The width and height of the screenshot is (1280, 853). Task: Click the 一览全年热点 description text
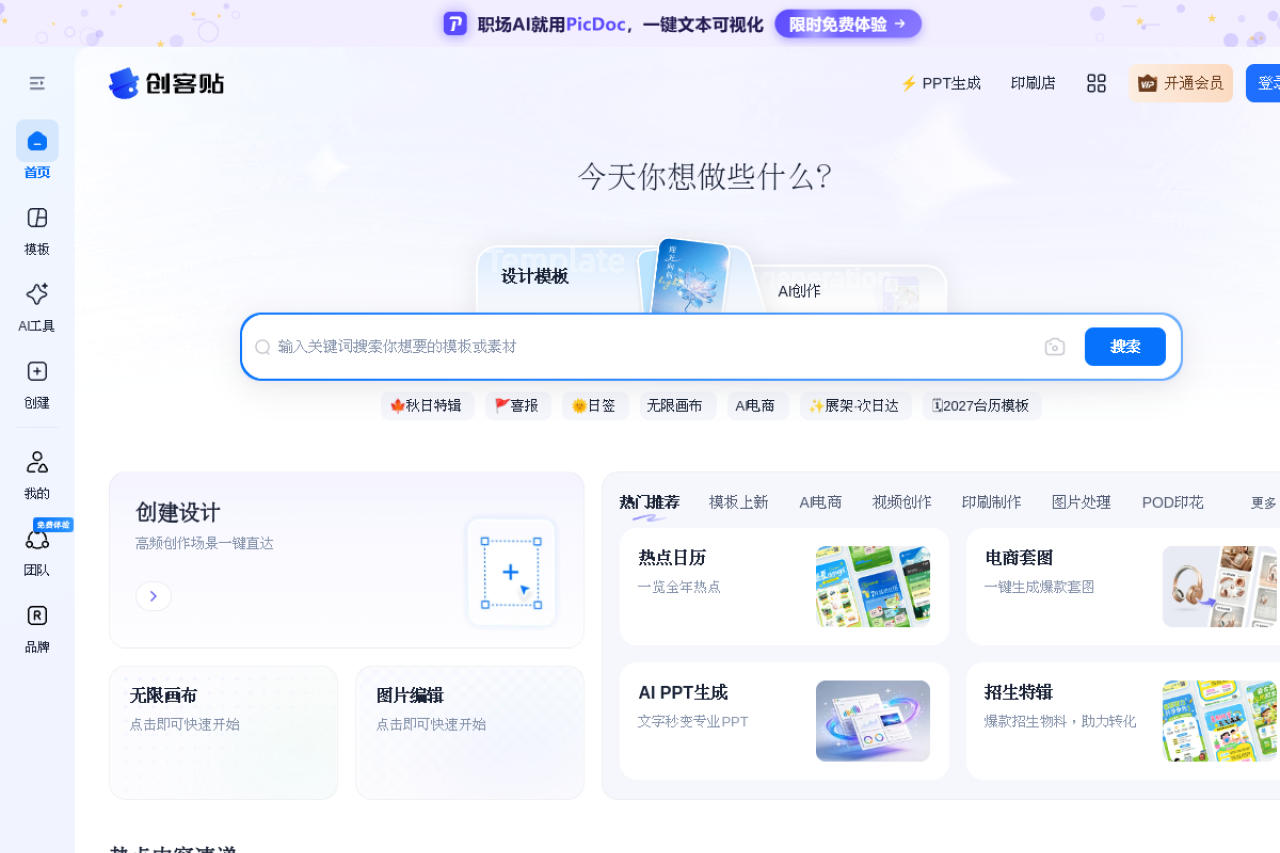(x=679, y=587)
